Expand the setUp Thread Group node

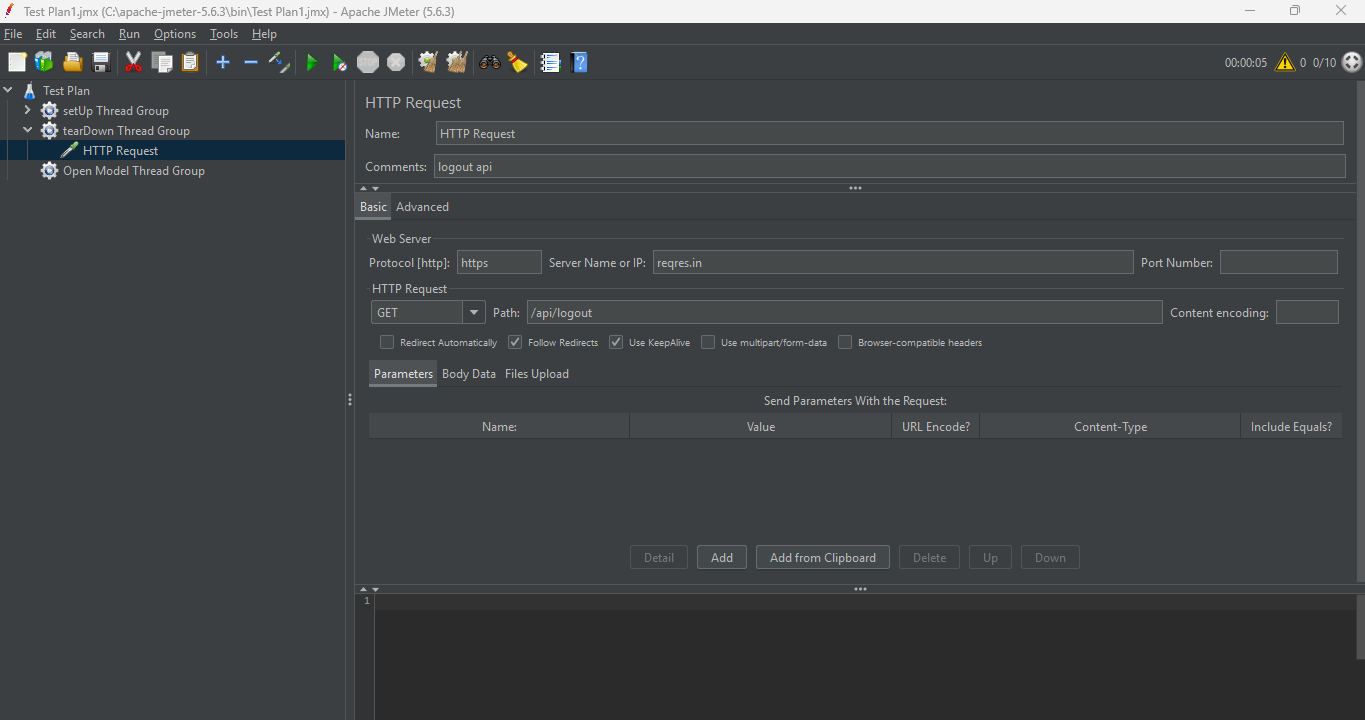[x=28, y=110]
